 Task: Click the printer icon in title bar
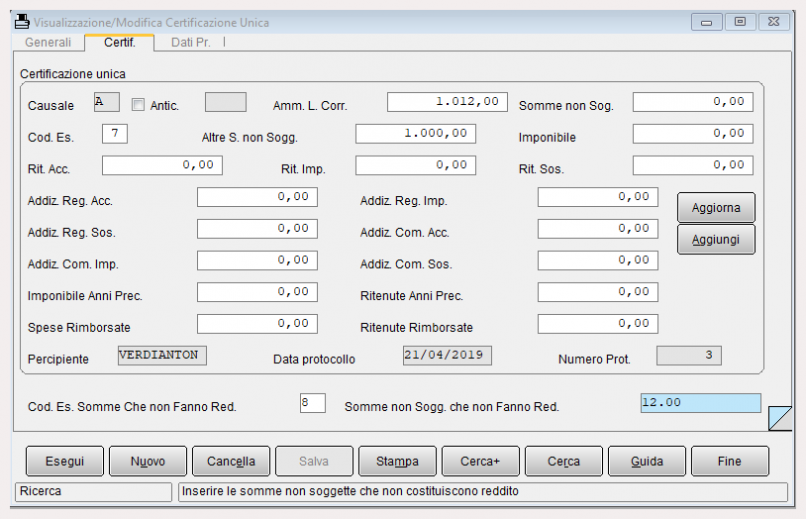[22, 22]
